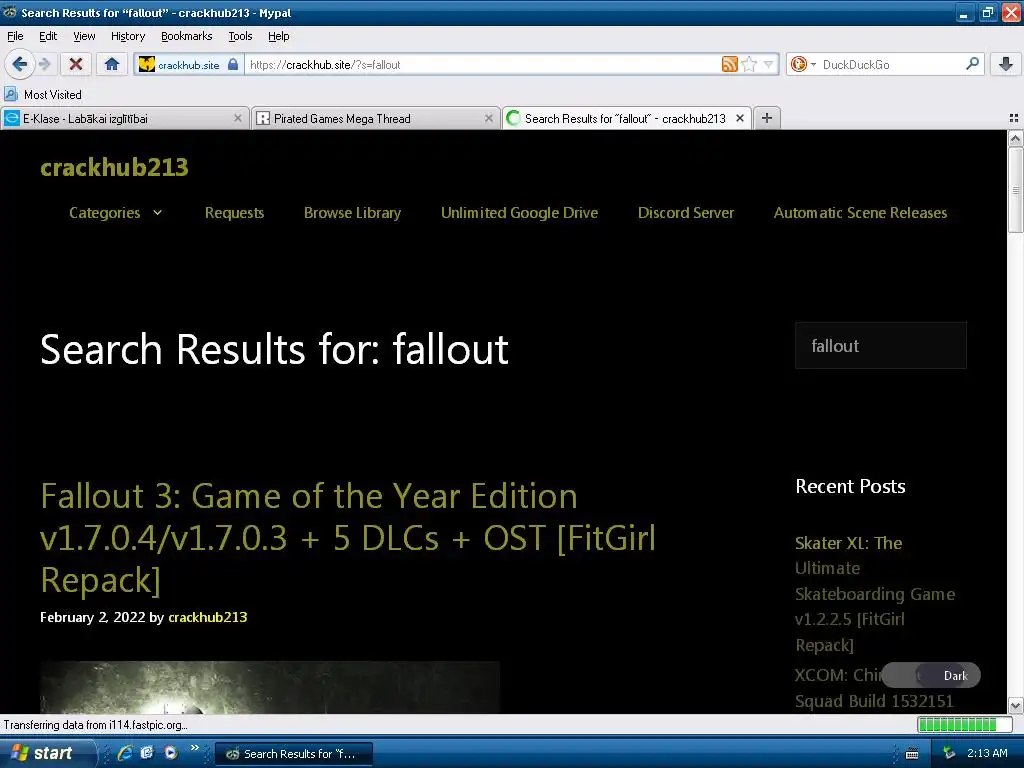This screenshot has width=1024, height=768.
Task: Launch the second quick launch browser icon
Action: point(147,753)
